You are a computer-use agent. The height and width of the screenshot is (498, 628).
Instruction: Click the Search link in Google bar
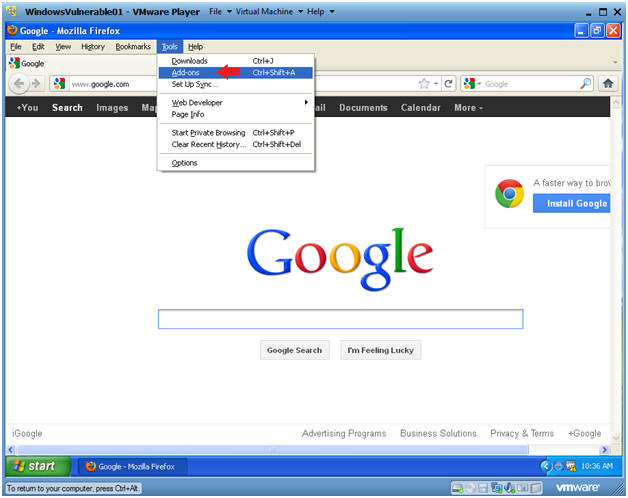click(x=67, y=107)
